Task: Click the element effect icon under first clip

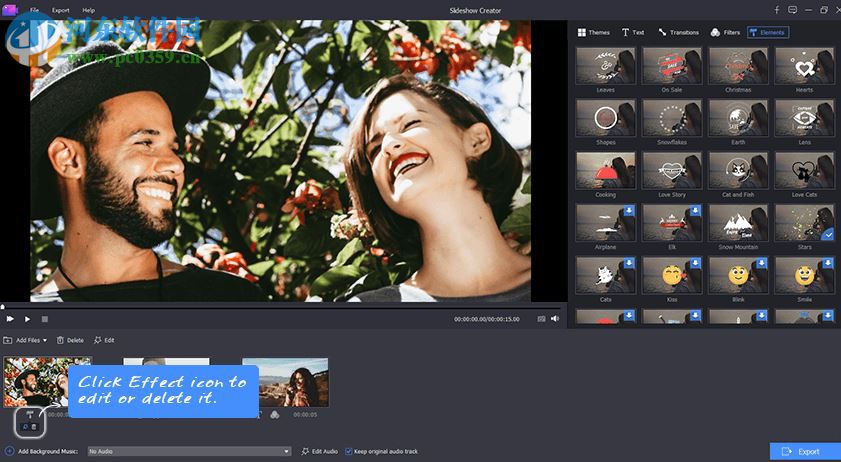Action: pos(30,415)
